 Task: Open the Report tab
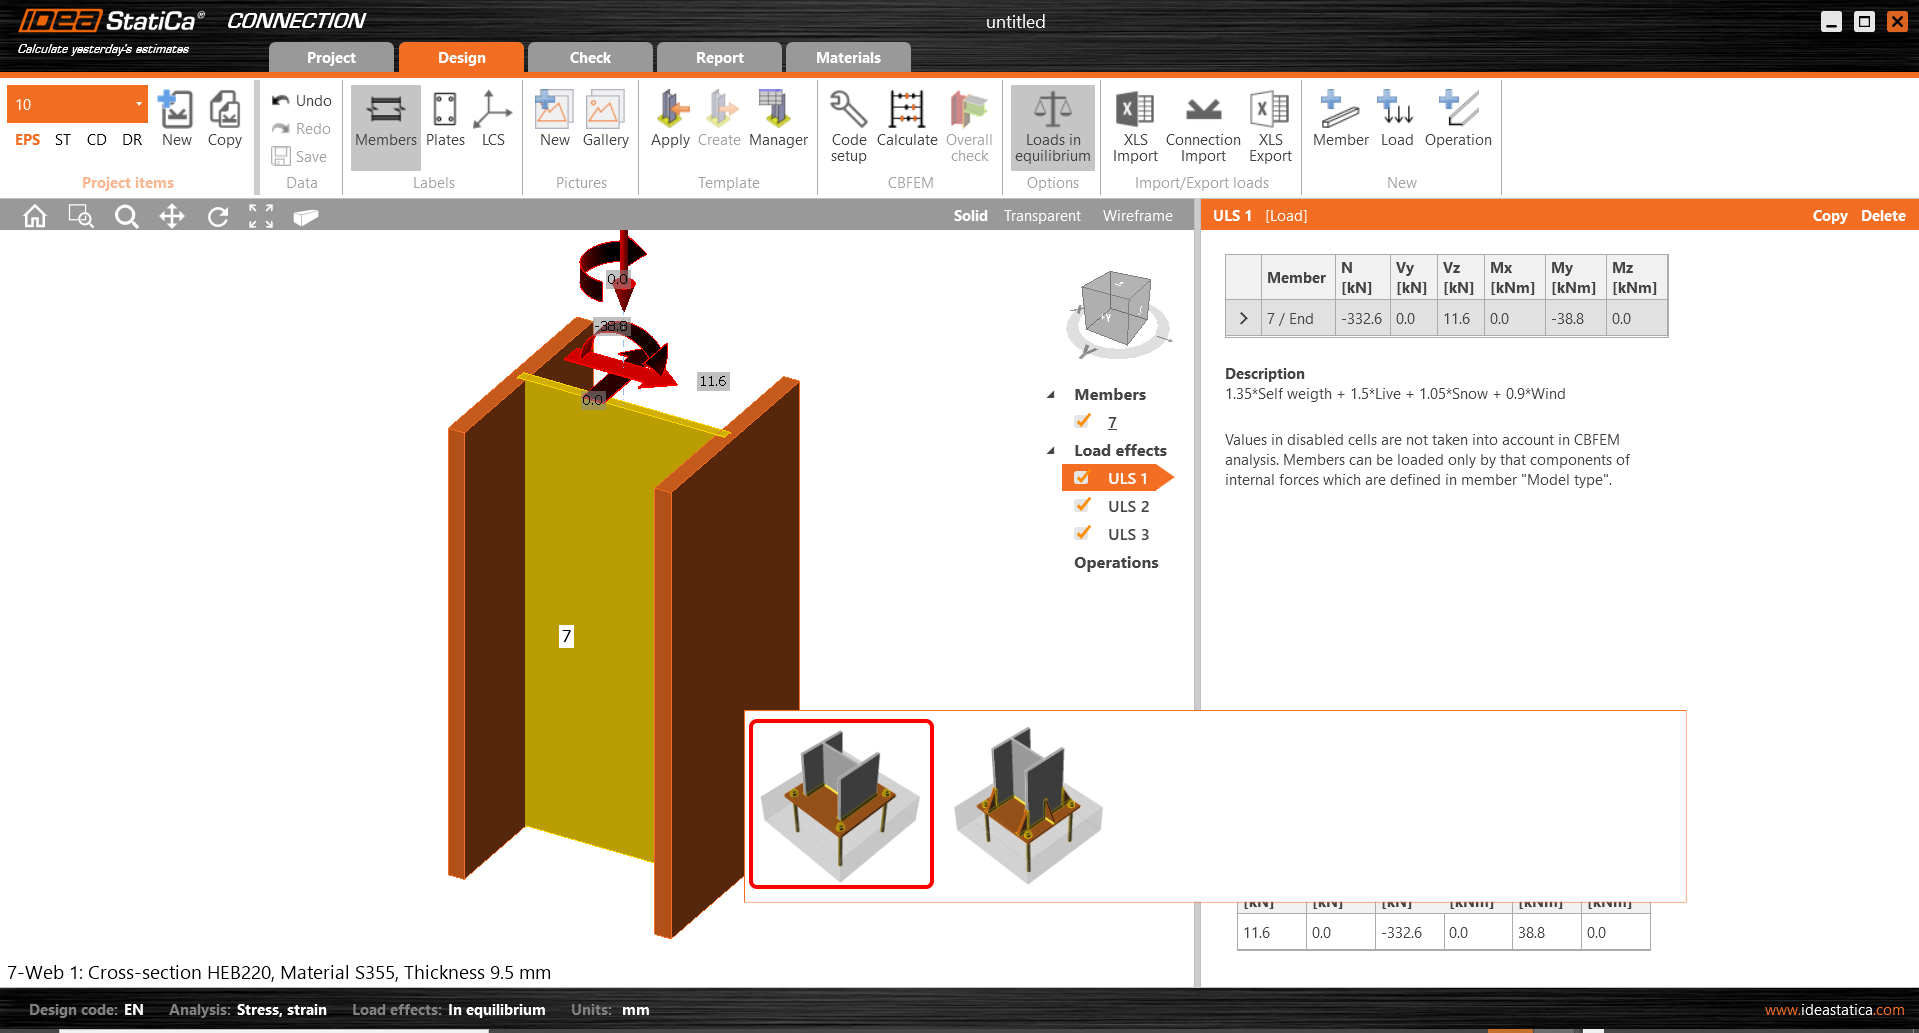coord(719,58)
